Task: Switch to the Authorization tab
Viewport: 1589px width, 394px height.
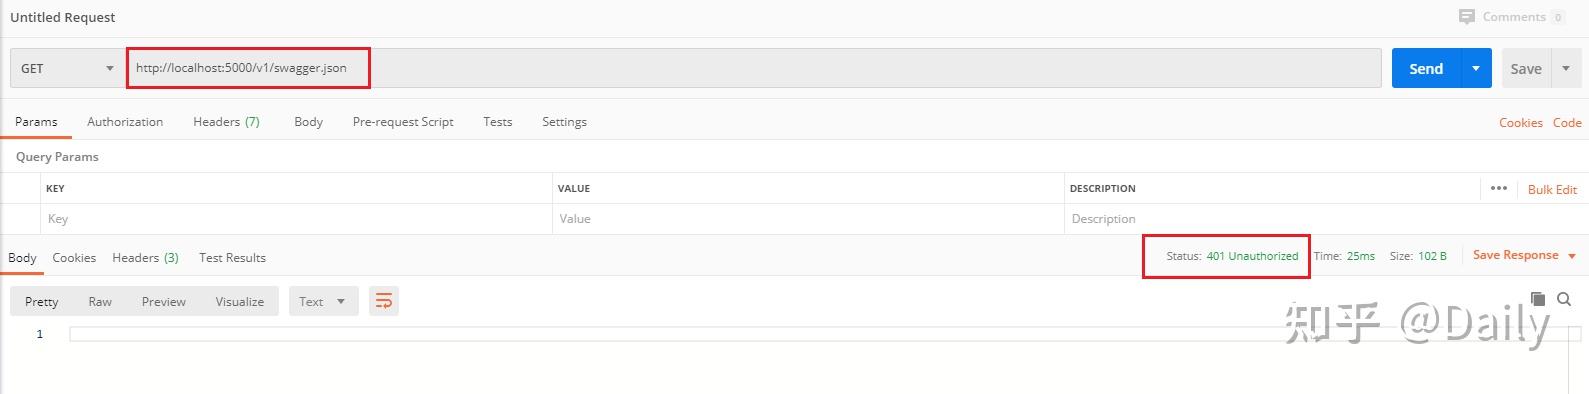Action: click(x=125, y=121)
